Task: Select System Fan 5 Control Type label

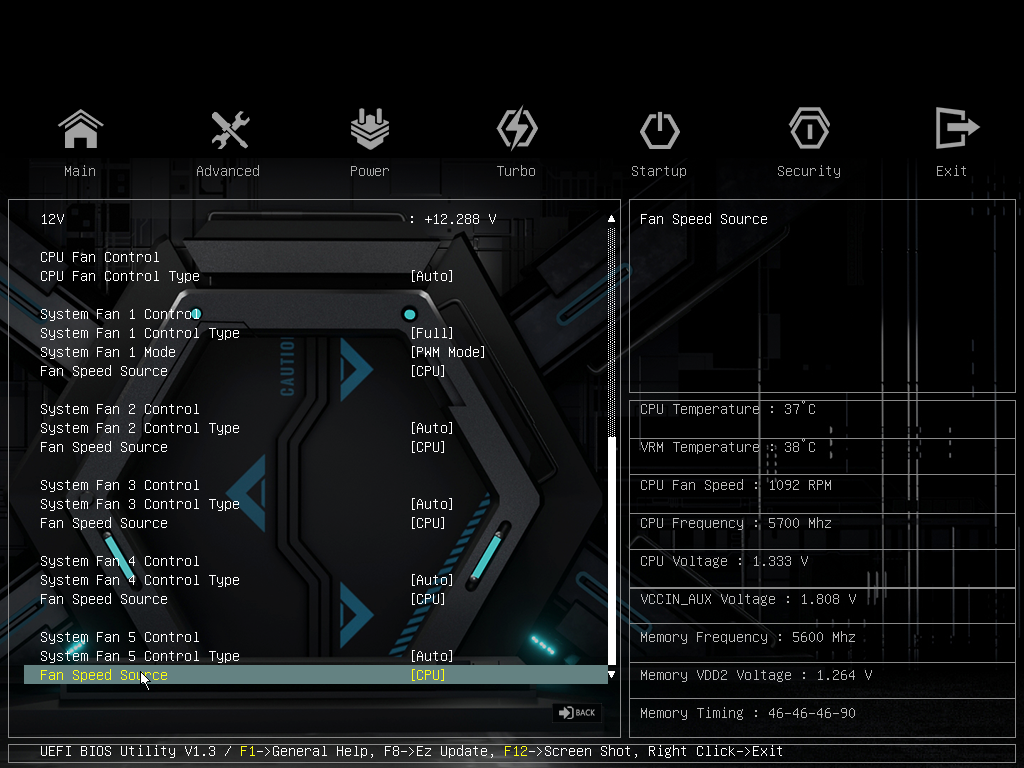Action: (x=140, y=656)
